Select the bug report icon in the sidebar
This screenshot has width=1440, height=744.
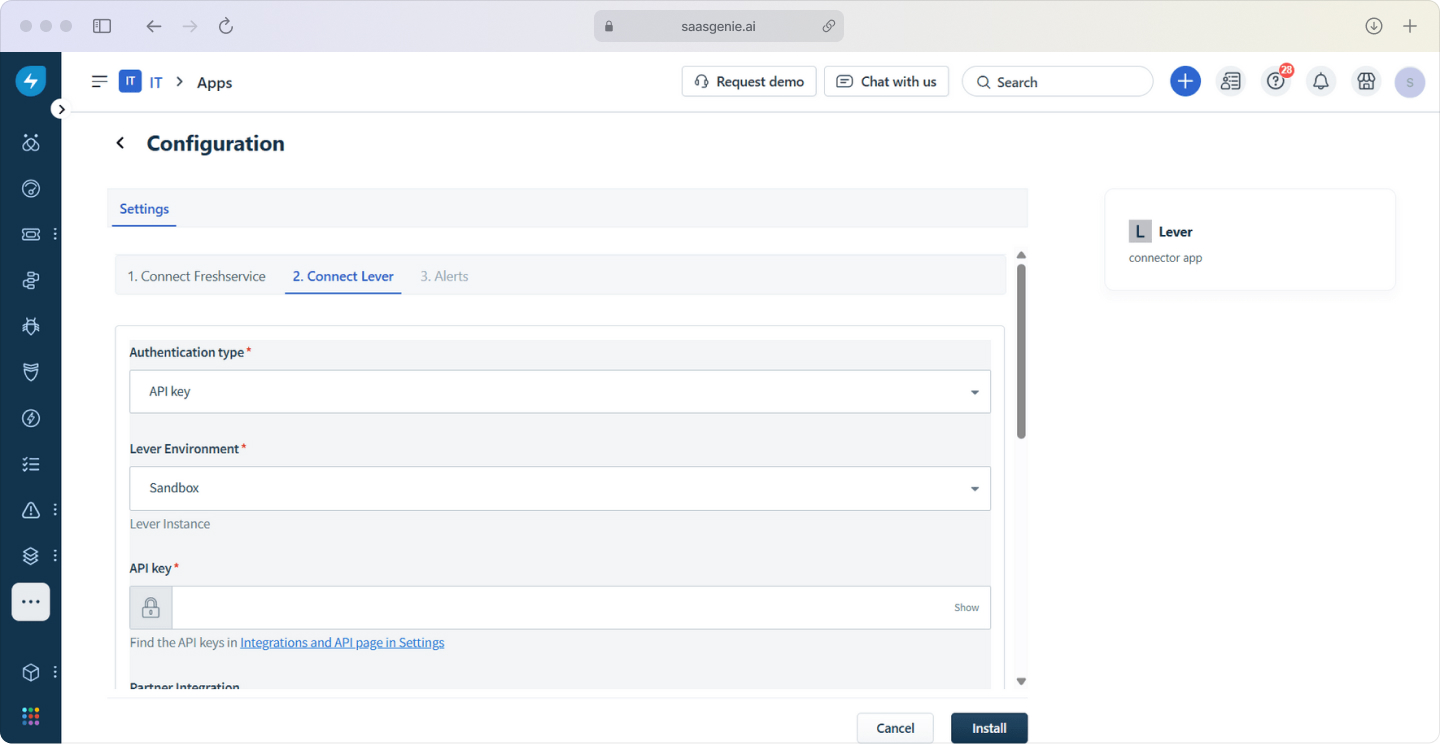tap(30, 326)
